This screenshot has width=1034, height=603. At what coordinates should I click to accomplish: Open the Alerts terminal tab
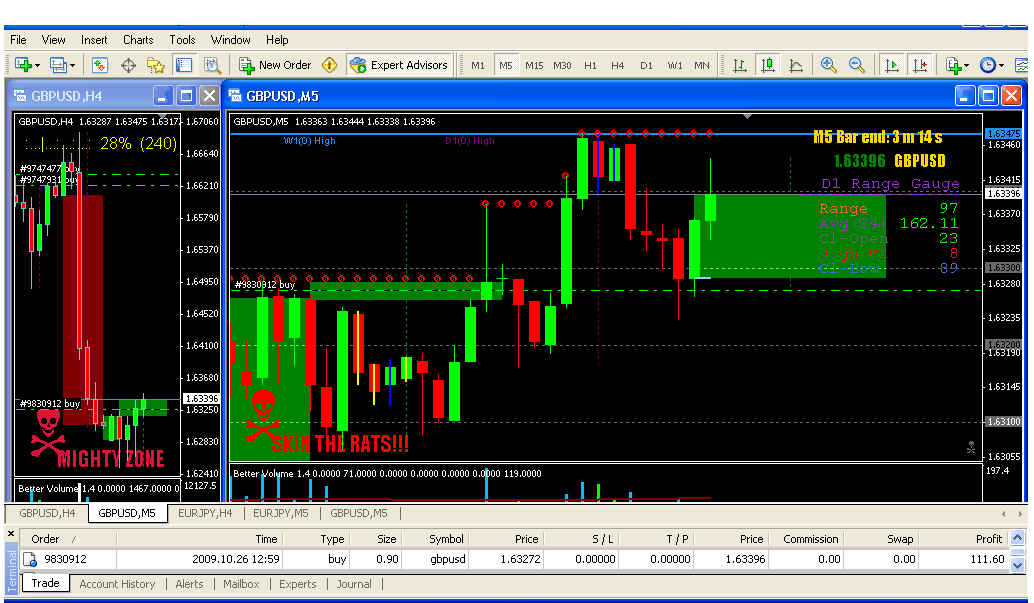click(189, 584)
